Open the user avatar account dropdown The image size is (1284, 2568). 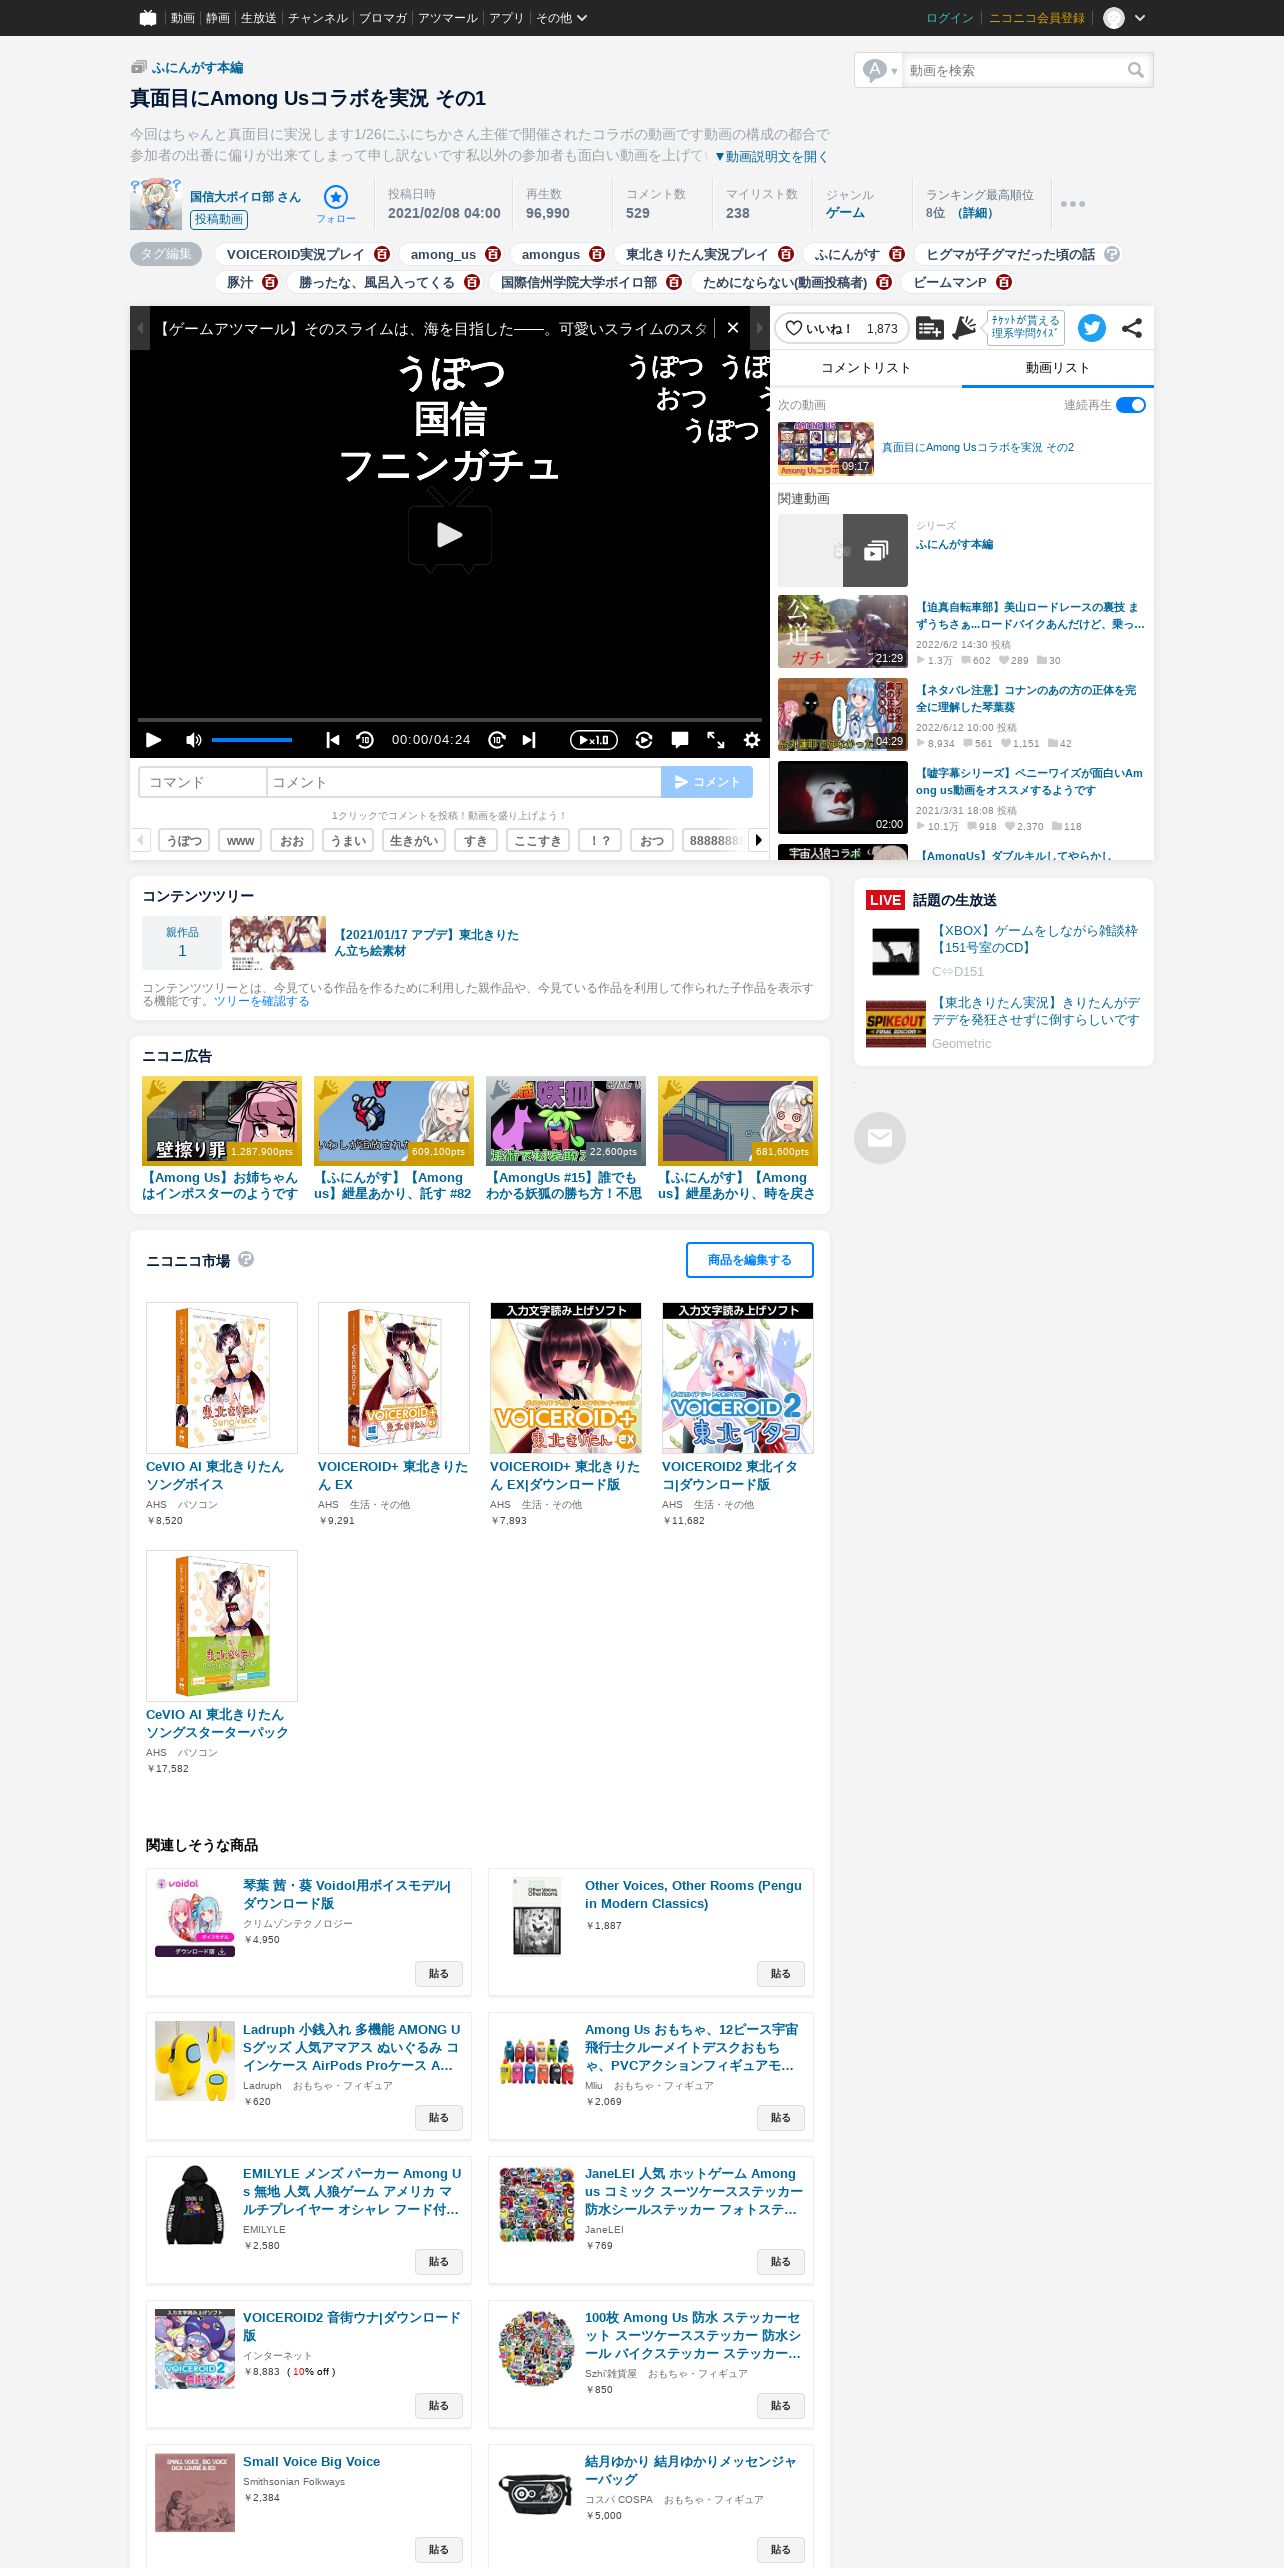point(1125,18)
